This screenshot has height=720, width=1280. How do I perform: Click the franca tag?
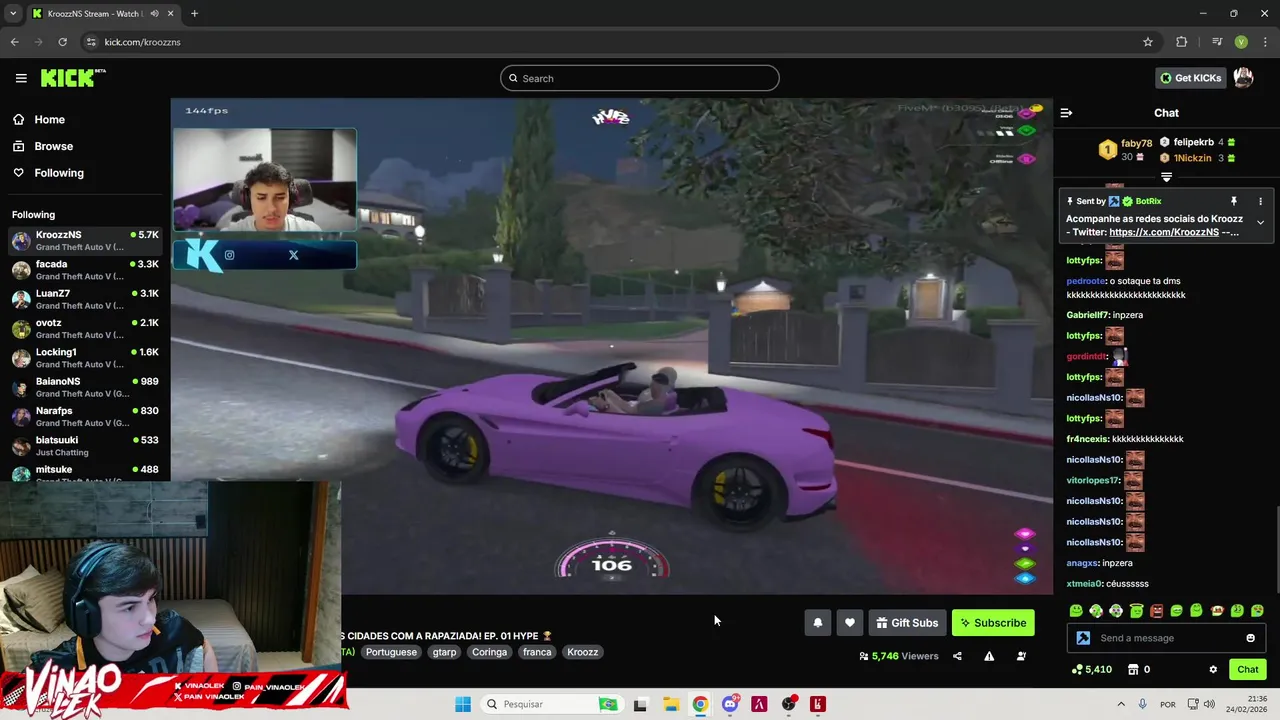click(537, 652)
